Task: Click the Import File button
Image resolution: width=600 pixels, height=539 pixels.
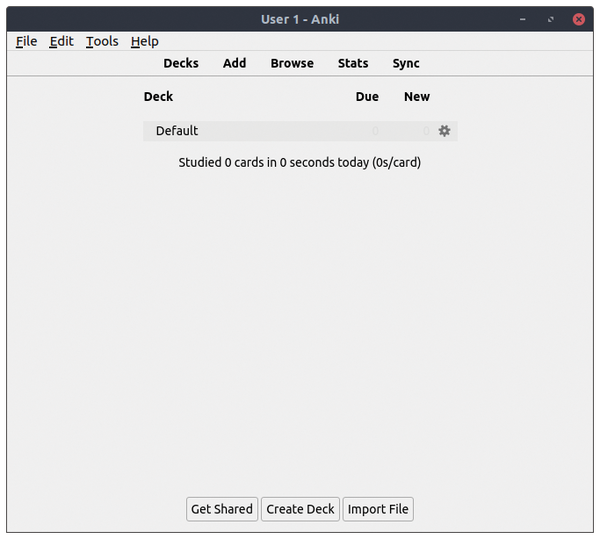Action: click(378, 509)
